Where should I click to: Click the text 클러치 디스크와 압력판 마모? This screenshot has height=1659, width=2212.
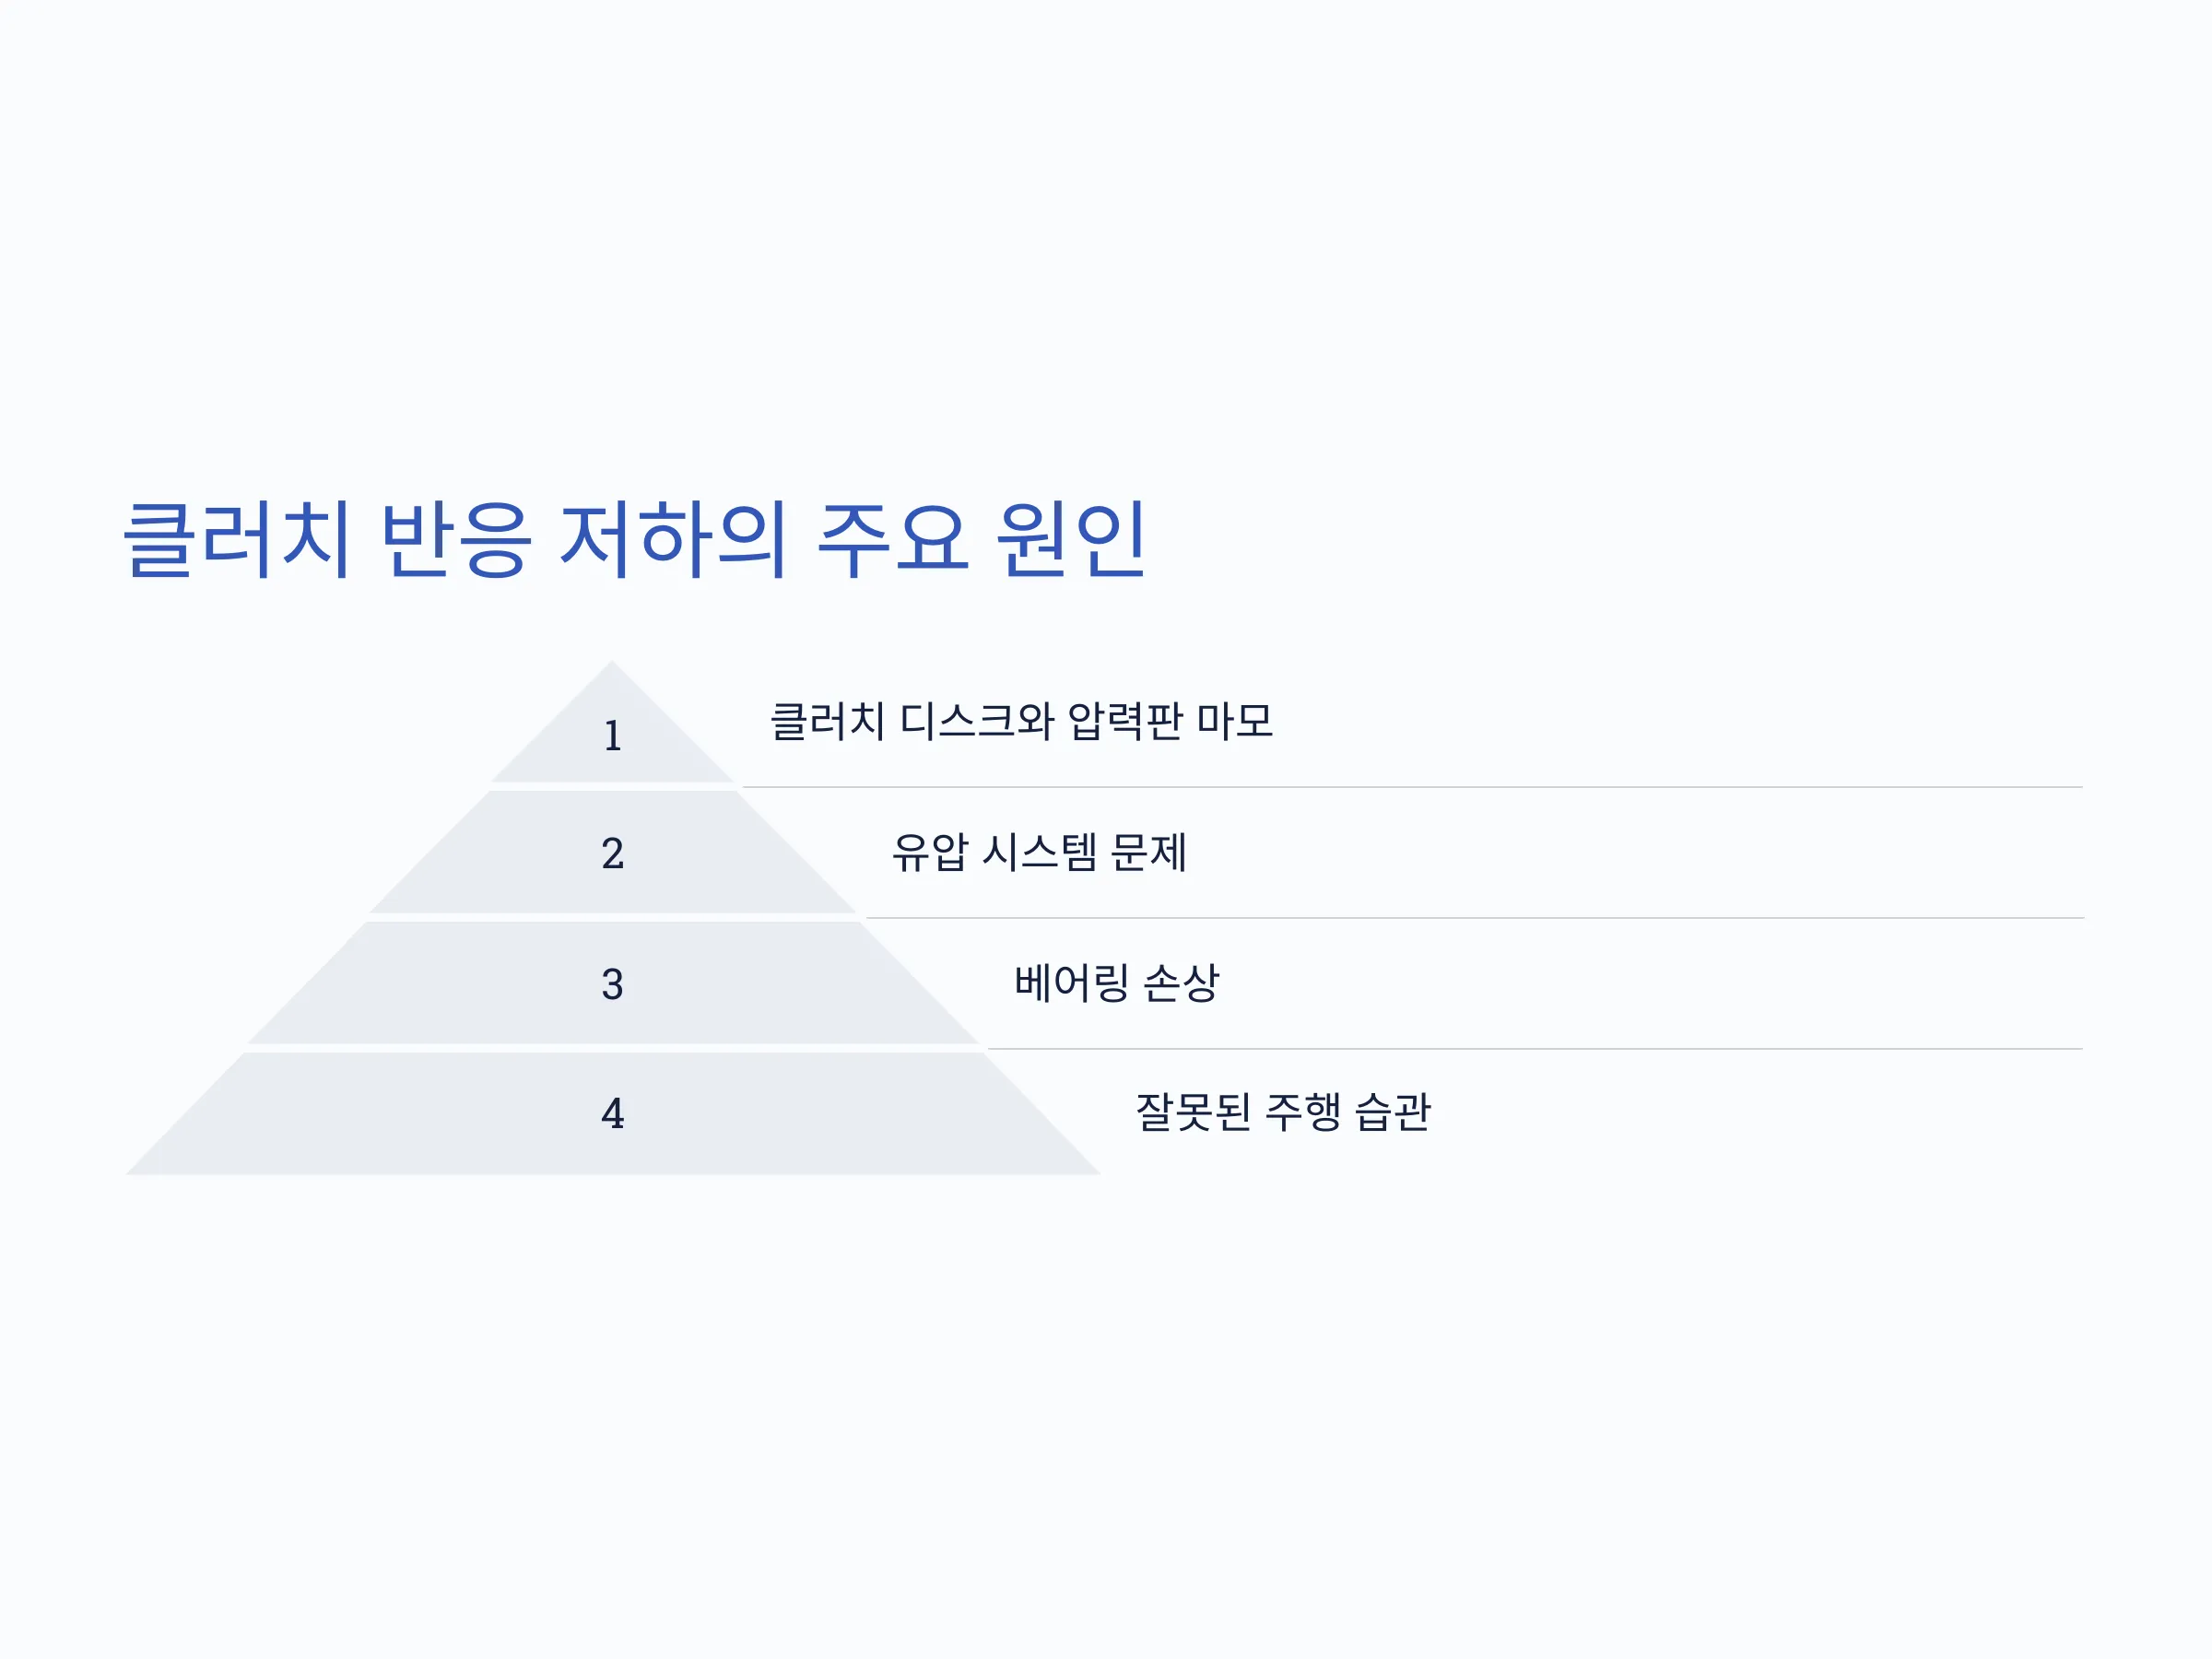pyautogui.click(x=1021, y=721)
